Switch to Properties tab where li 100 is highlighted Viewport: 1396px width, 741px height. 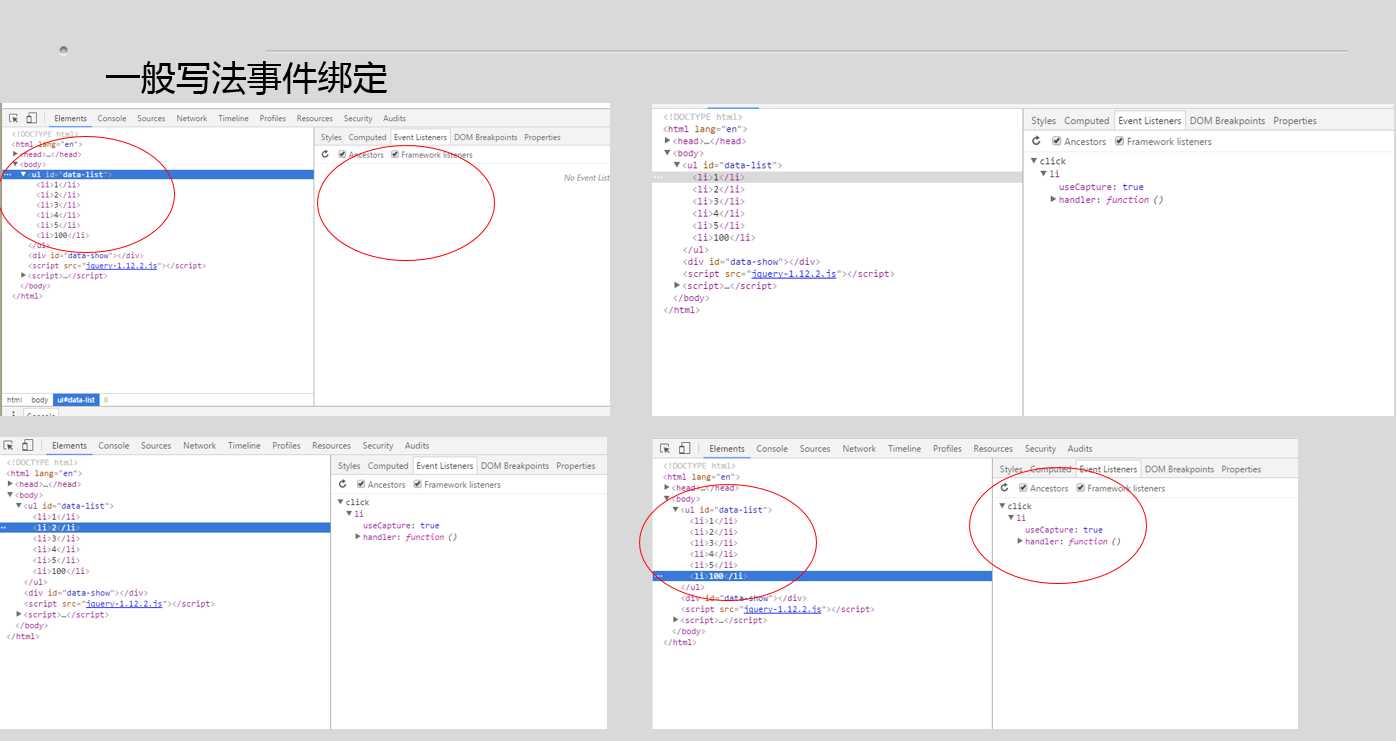tap(1241, 469)
